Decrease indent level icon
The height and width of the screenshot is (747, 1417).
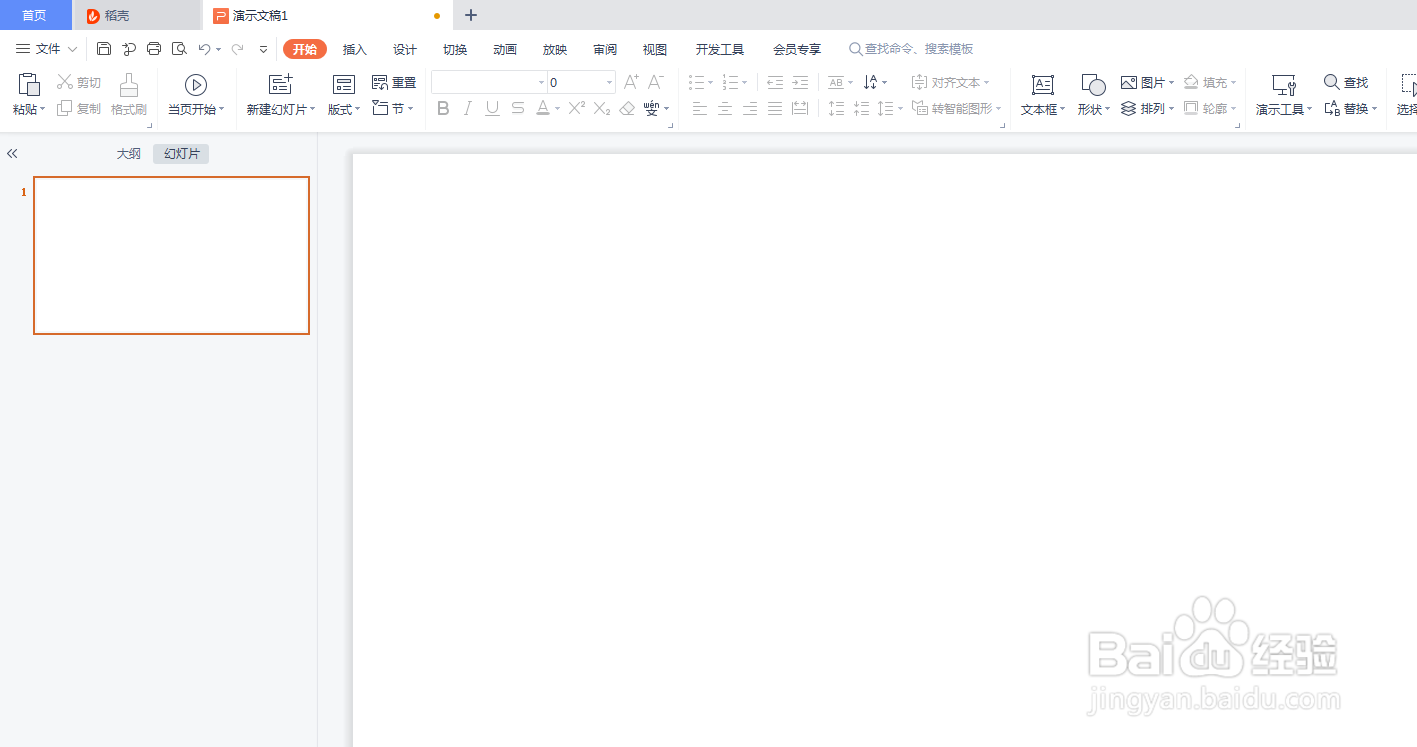coord(775,82)
